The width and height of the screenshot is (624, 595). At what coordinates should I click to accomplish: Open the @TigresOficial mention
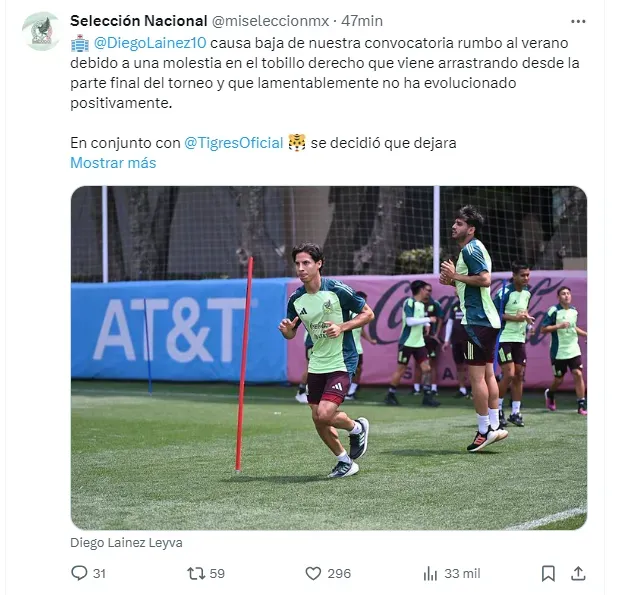tap(234, 143)
